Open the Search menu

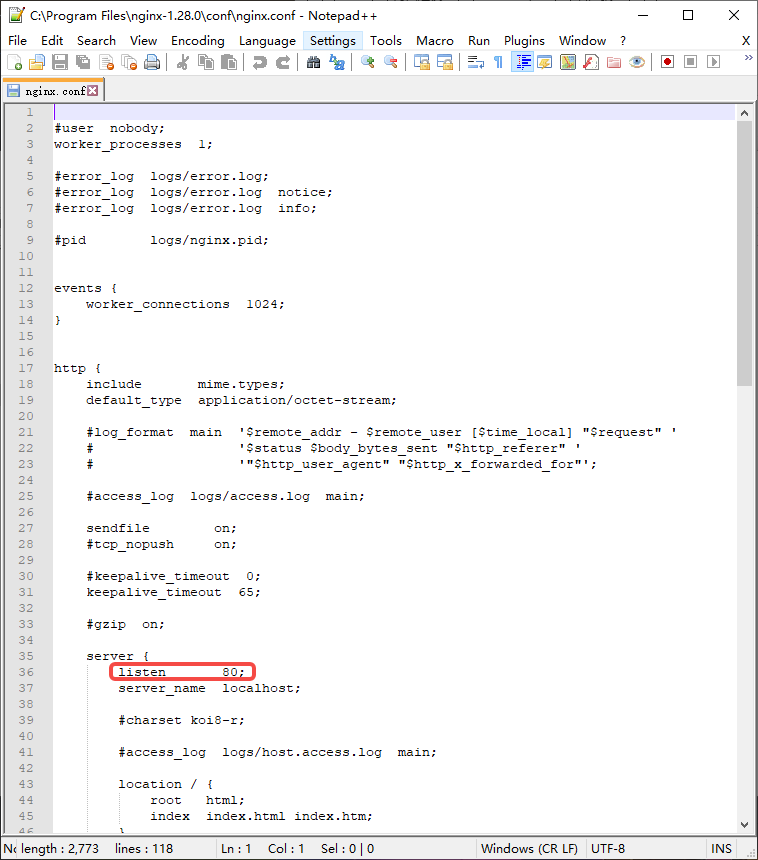tap(97, 41)
